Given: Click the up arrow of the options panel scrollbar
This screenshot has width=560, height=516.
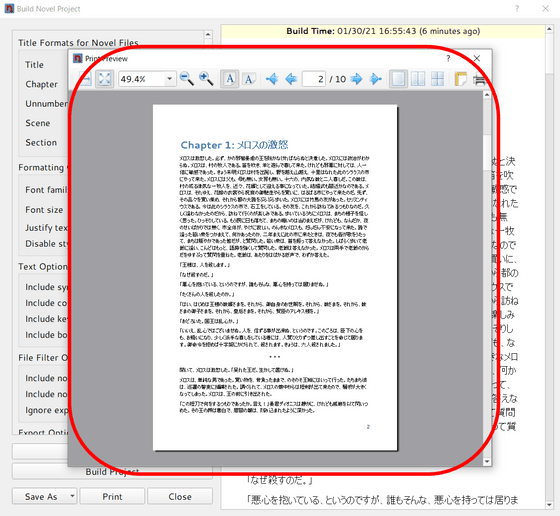Looking at the screenshot, I should [x=208, y=35].
